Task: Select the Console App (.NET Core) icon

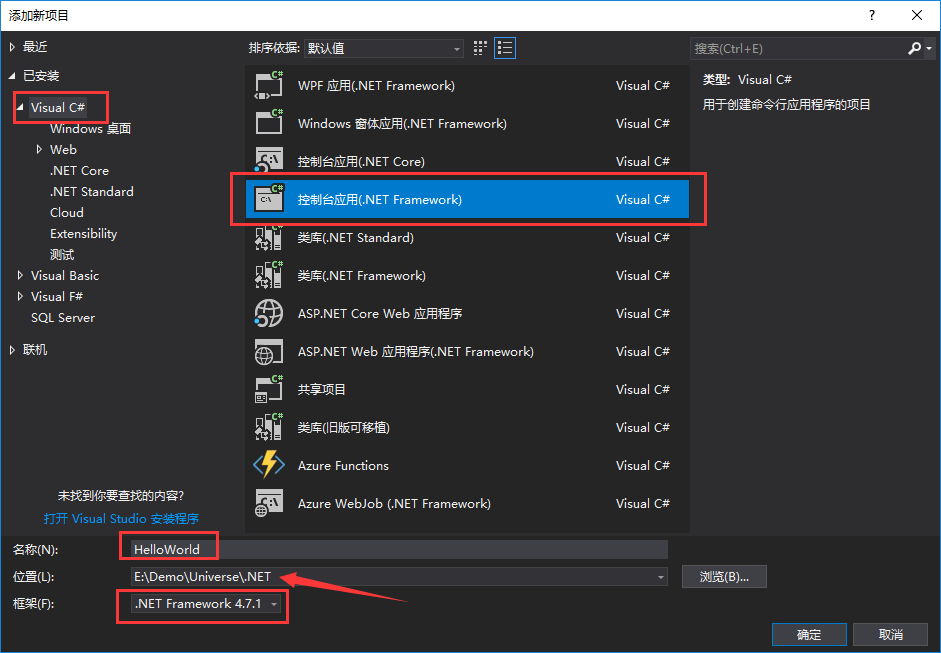Action: pyautogui.click(x=269, y=161)
